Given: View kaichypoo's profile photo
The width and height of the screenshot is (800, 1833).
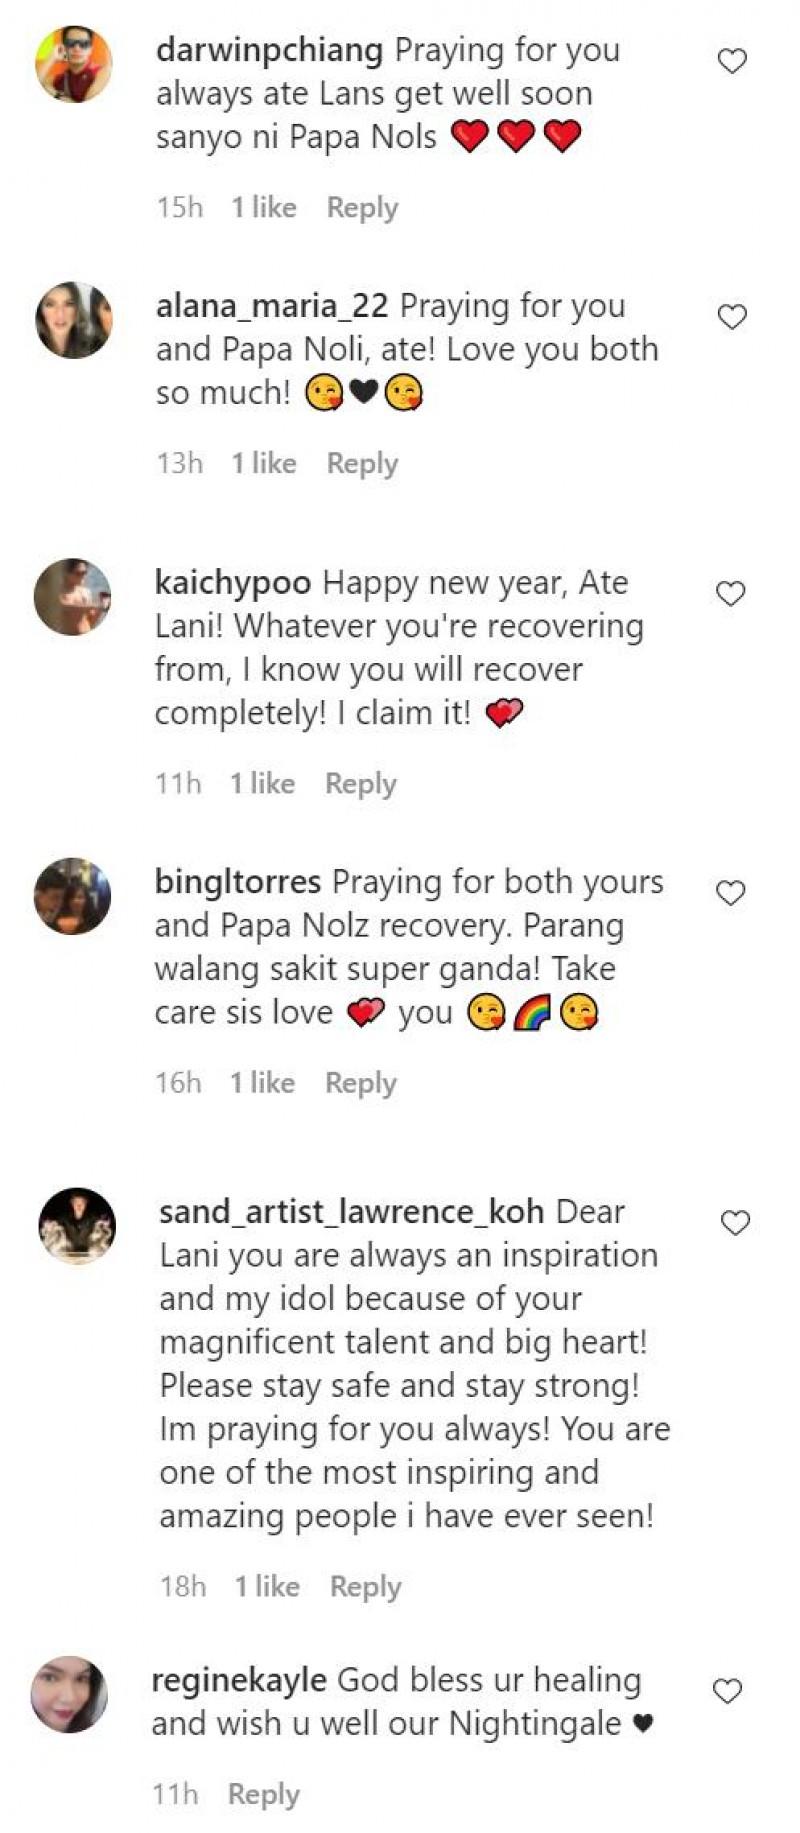Looking at the screenshot, I should pyautogui.click(x=72, y=596).
